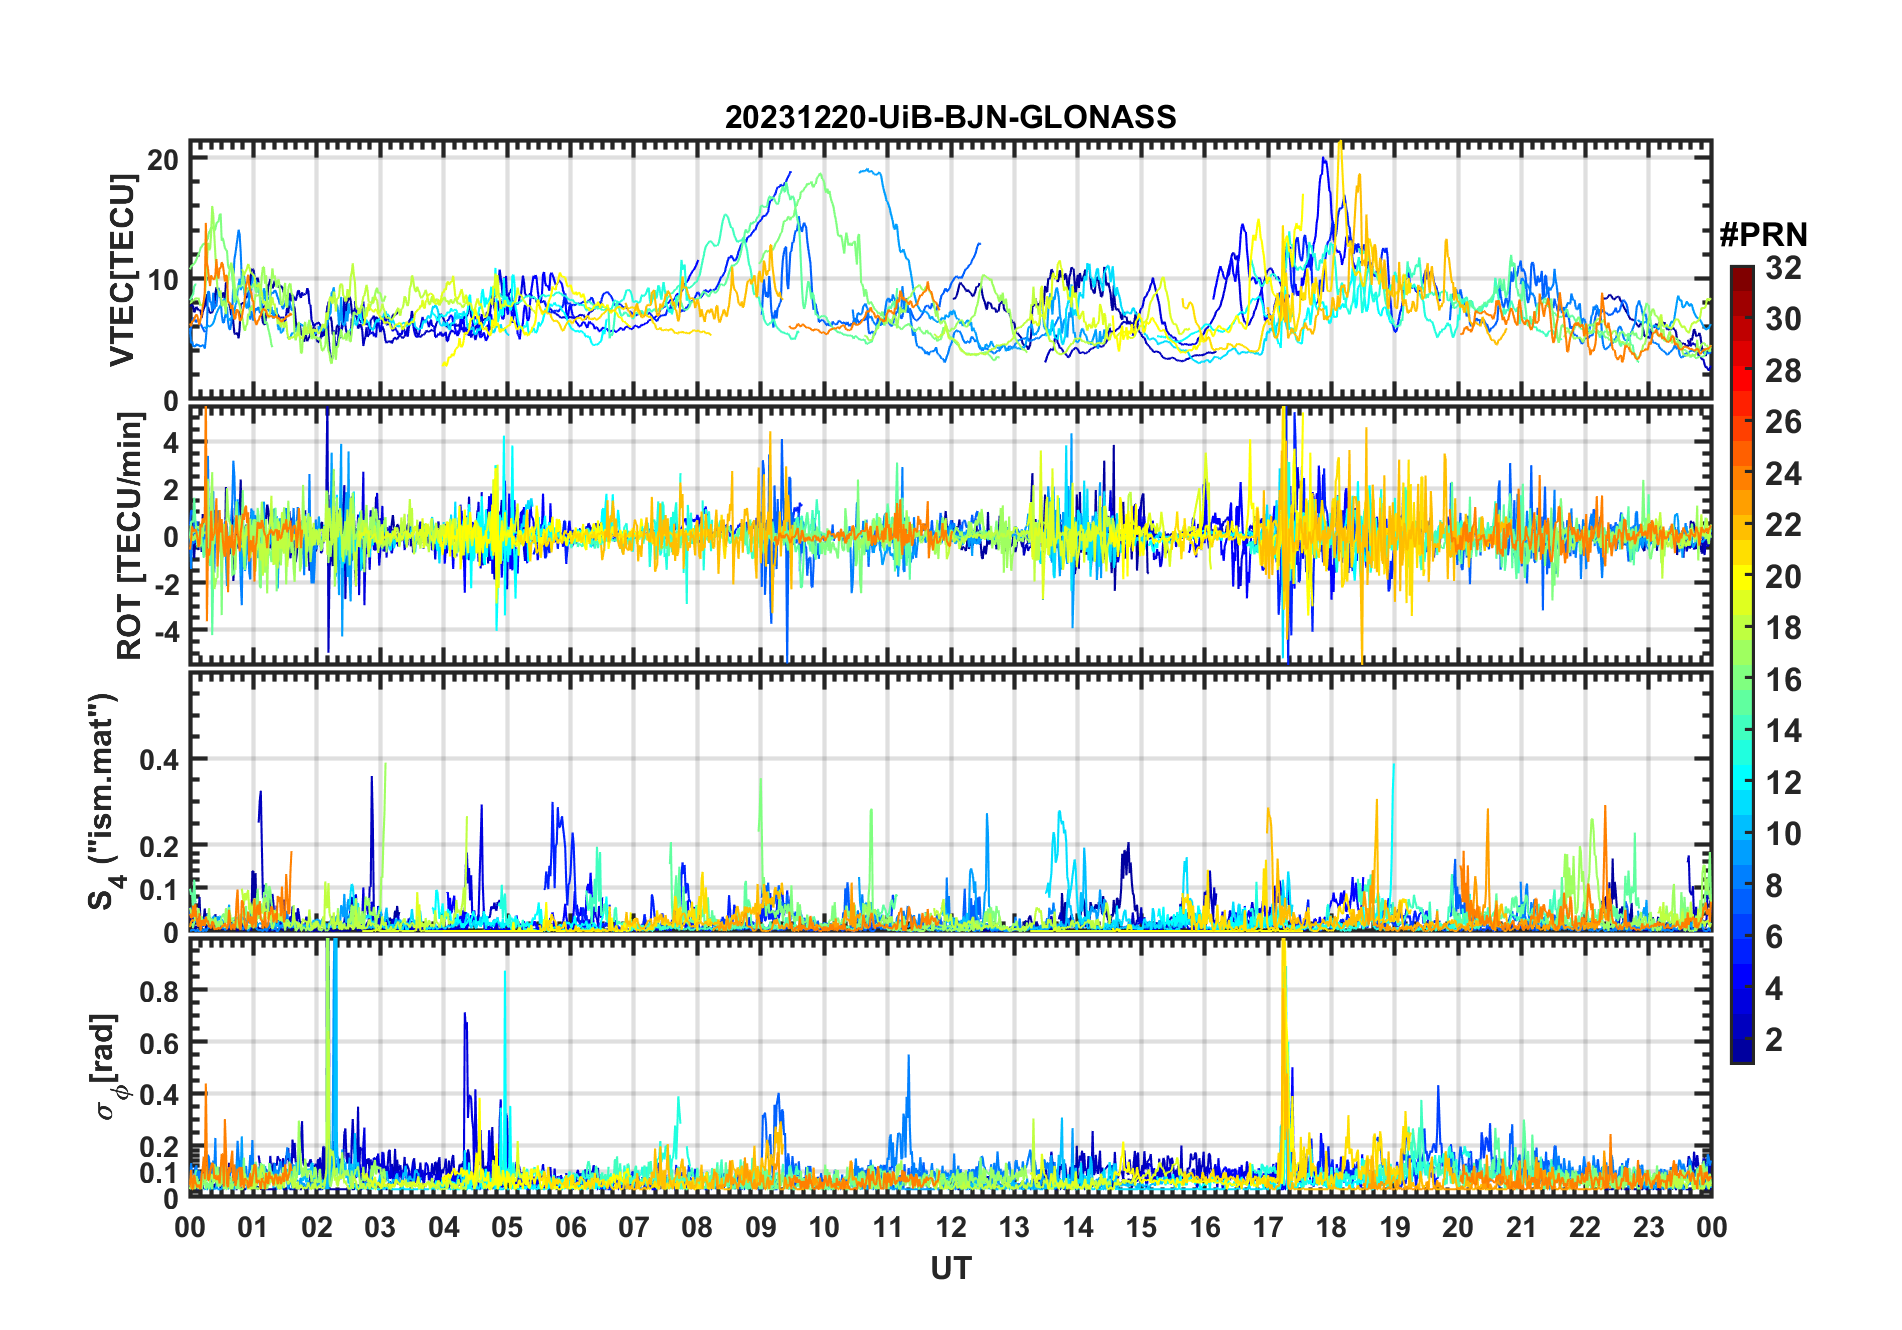Click the x-axis tick label 01
Screen dimensions: 1902x1330
(253, 1227)
